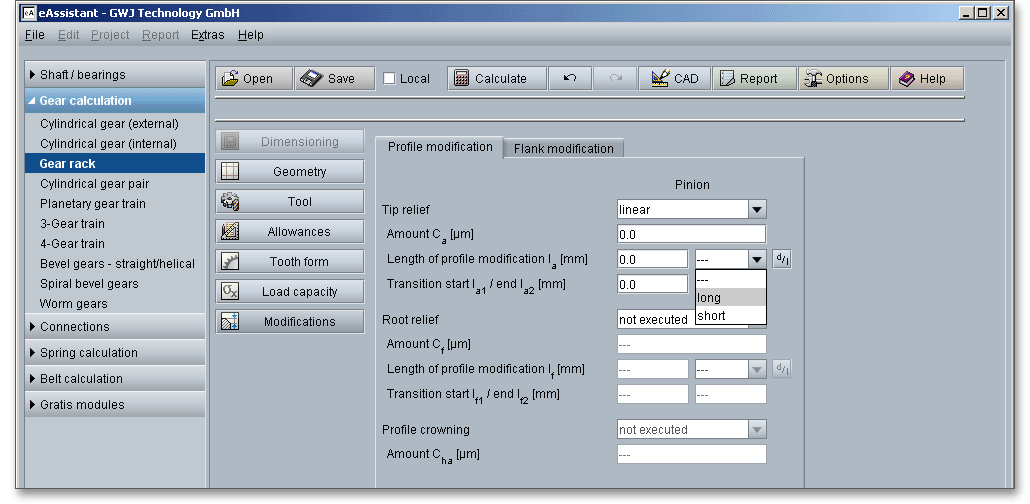Viewport: 1030px width, 504px height.
Task: Open the Options settings button
Action: pyautogui.click(x=842, y=79)
